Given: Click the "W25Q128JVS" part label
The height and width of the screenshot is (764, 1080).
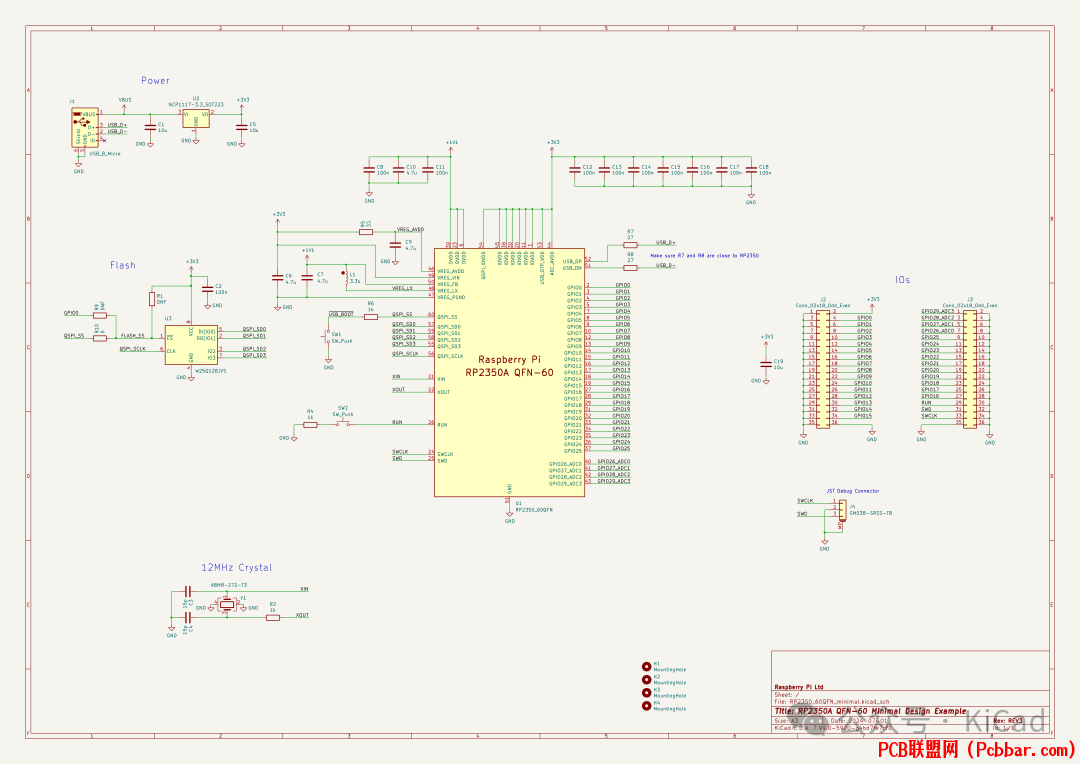Looking at the screenshot, I should tap(210, 371).
